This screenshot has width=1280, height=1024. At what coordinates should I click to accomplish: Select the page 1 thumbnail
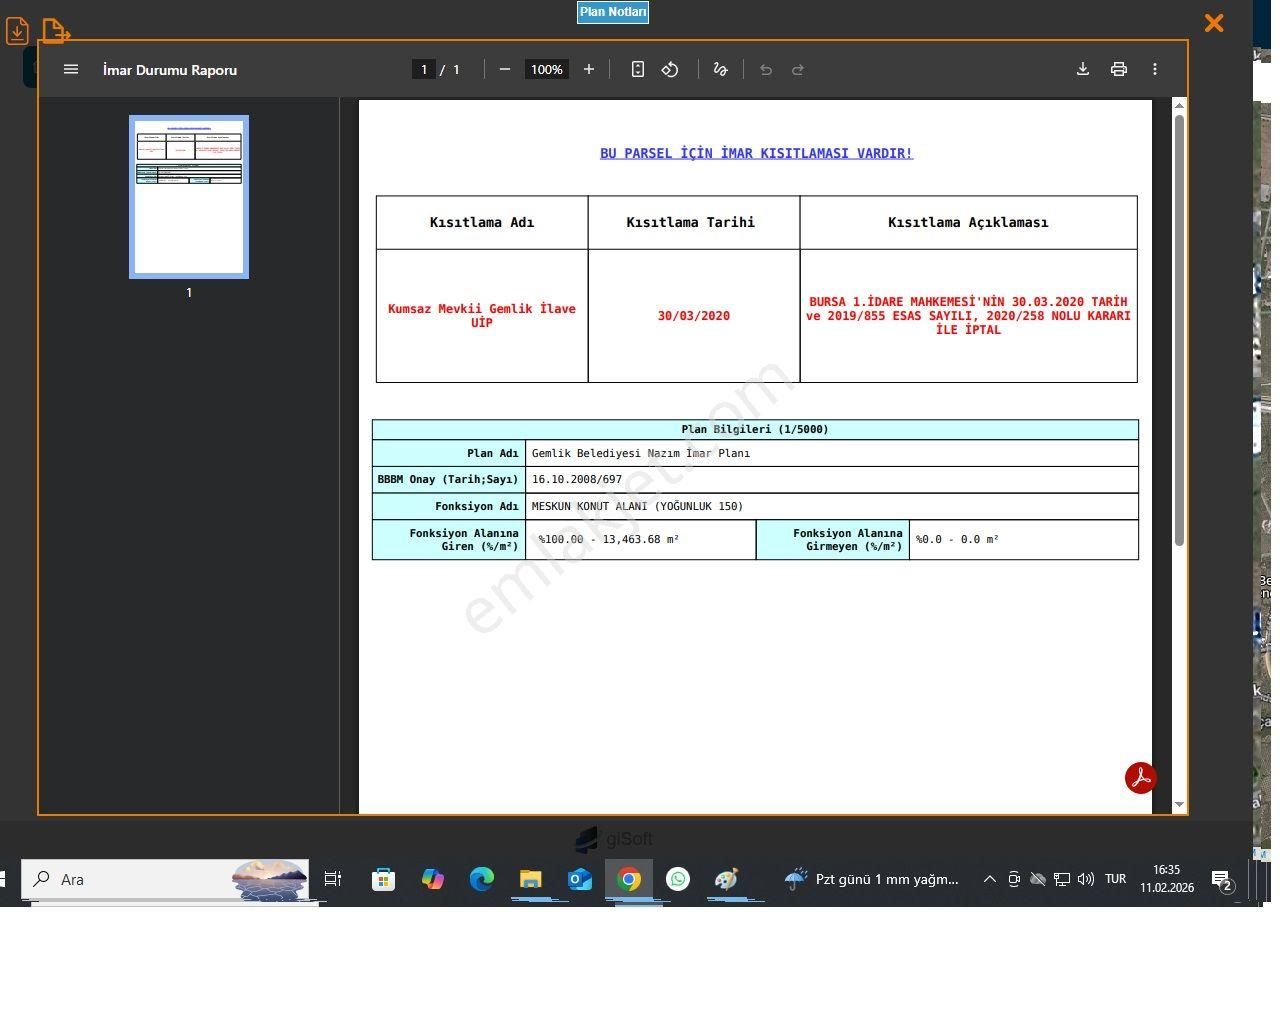[189, 197]
